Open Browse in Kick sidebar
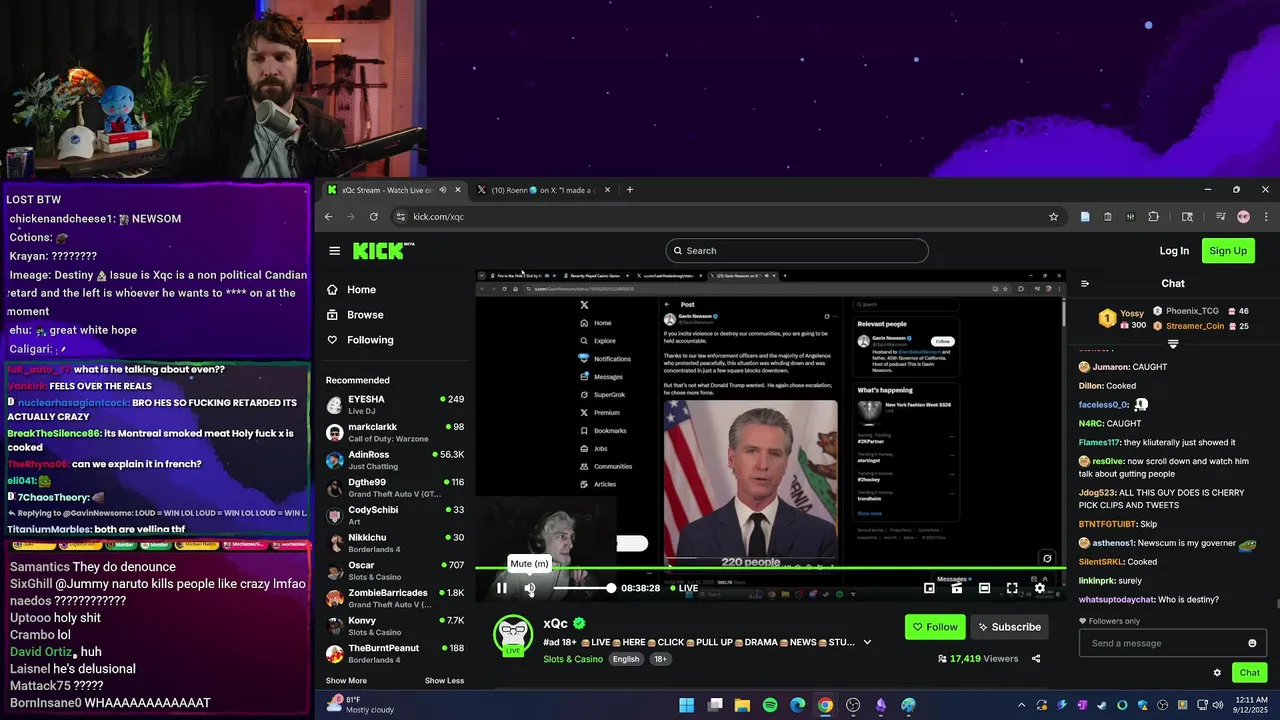This screenshot has width=1280, height=720. (365, 315)
